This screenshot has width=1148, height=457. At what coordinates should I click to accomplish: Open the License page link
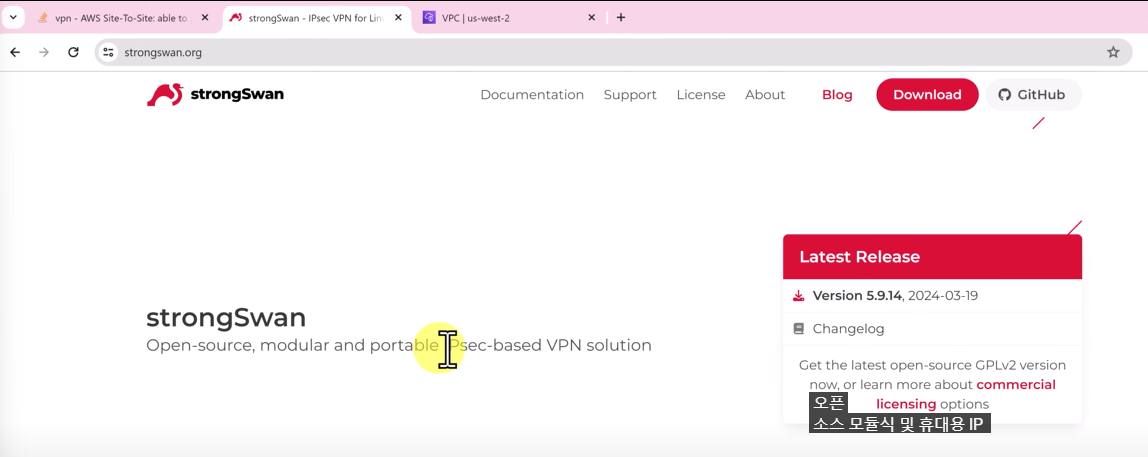[701, 94]
